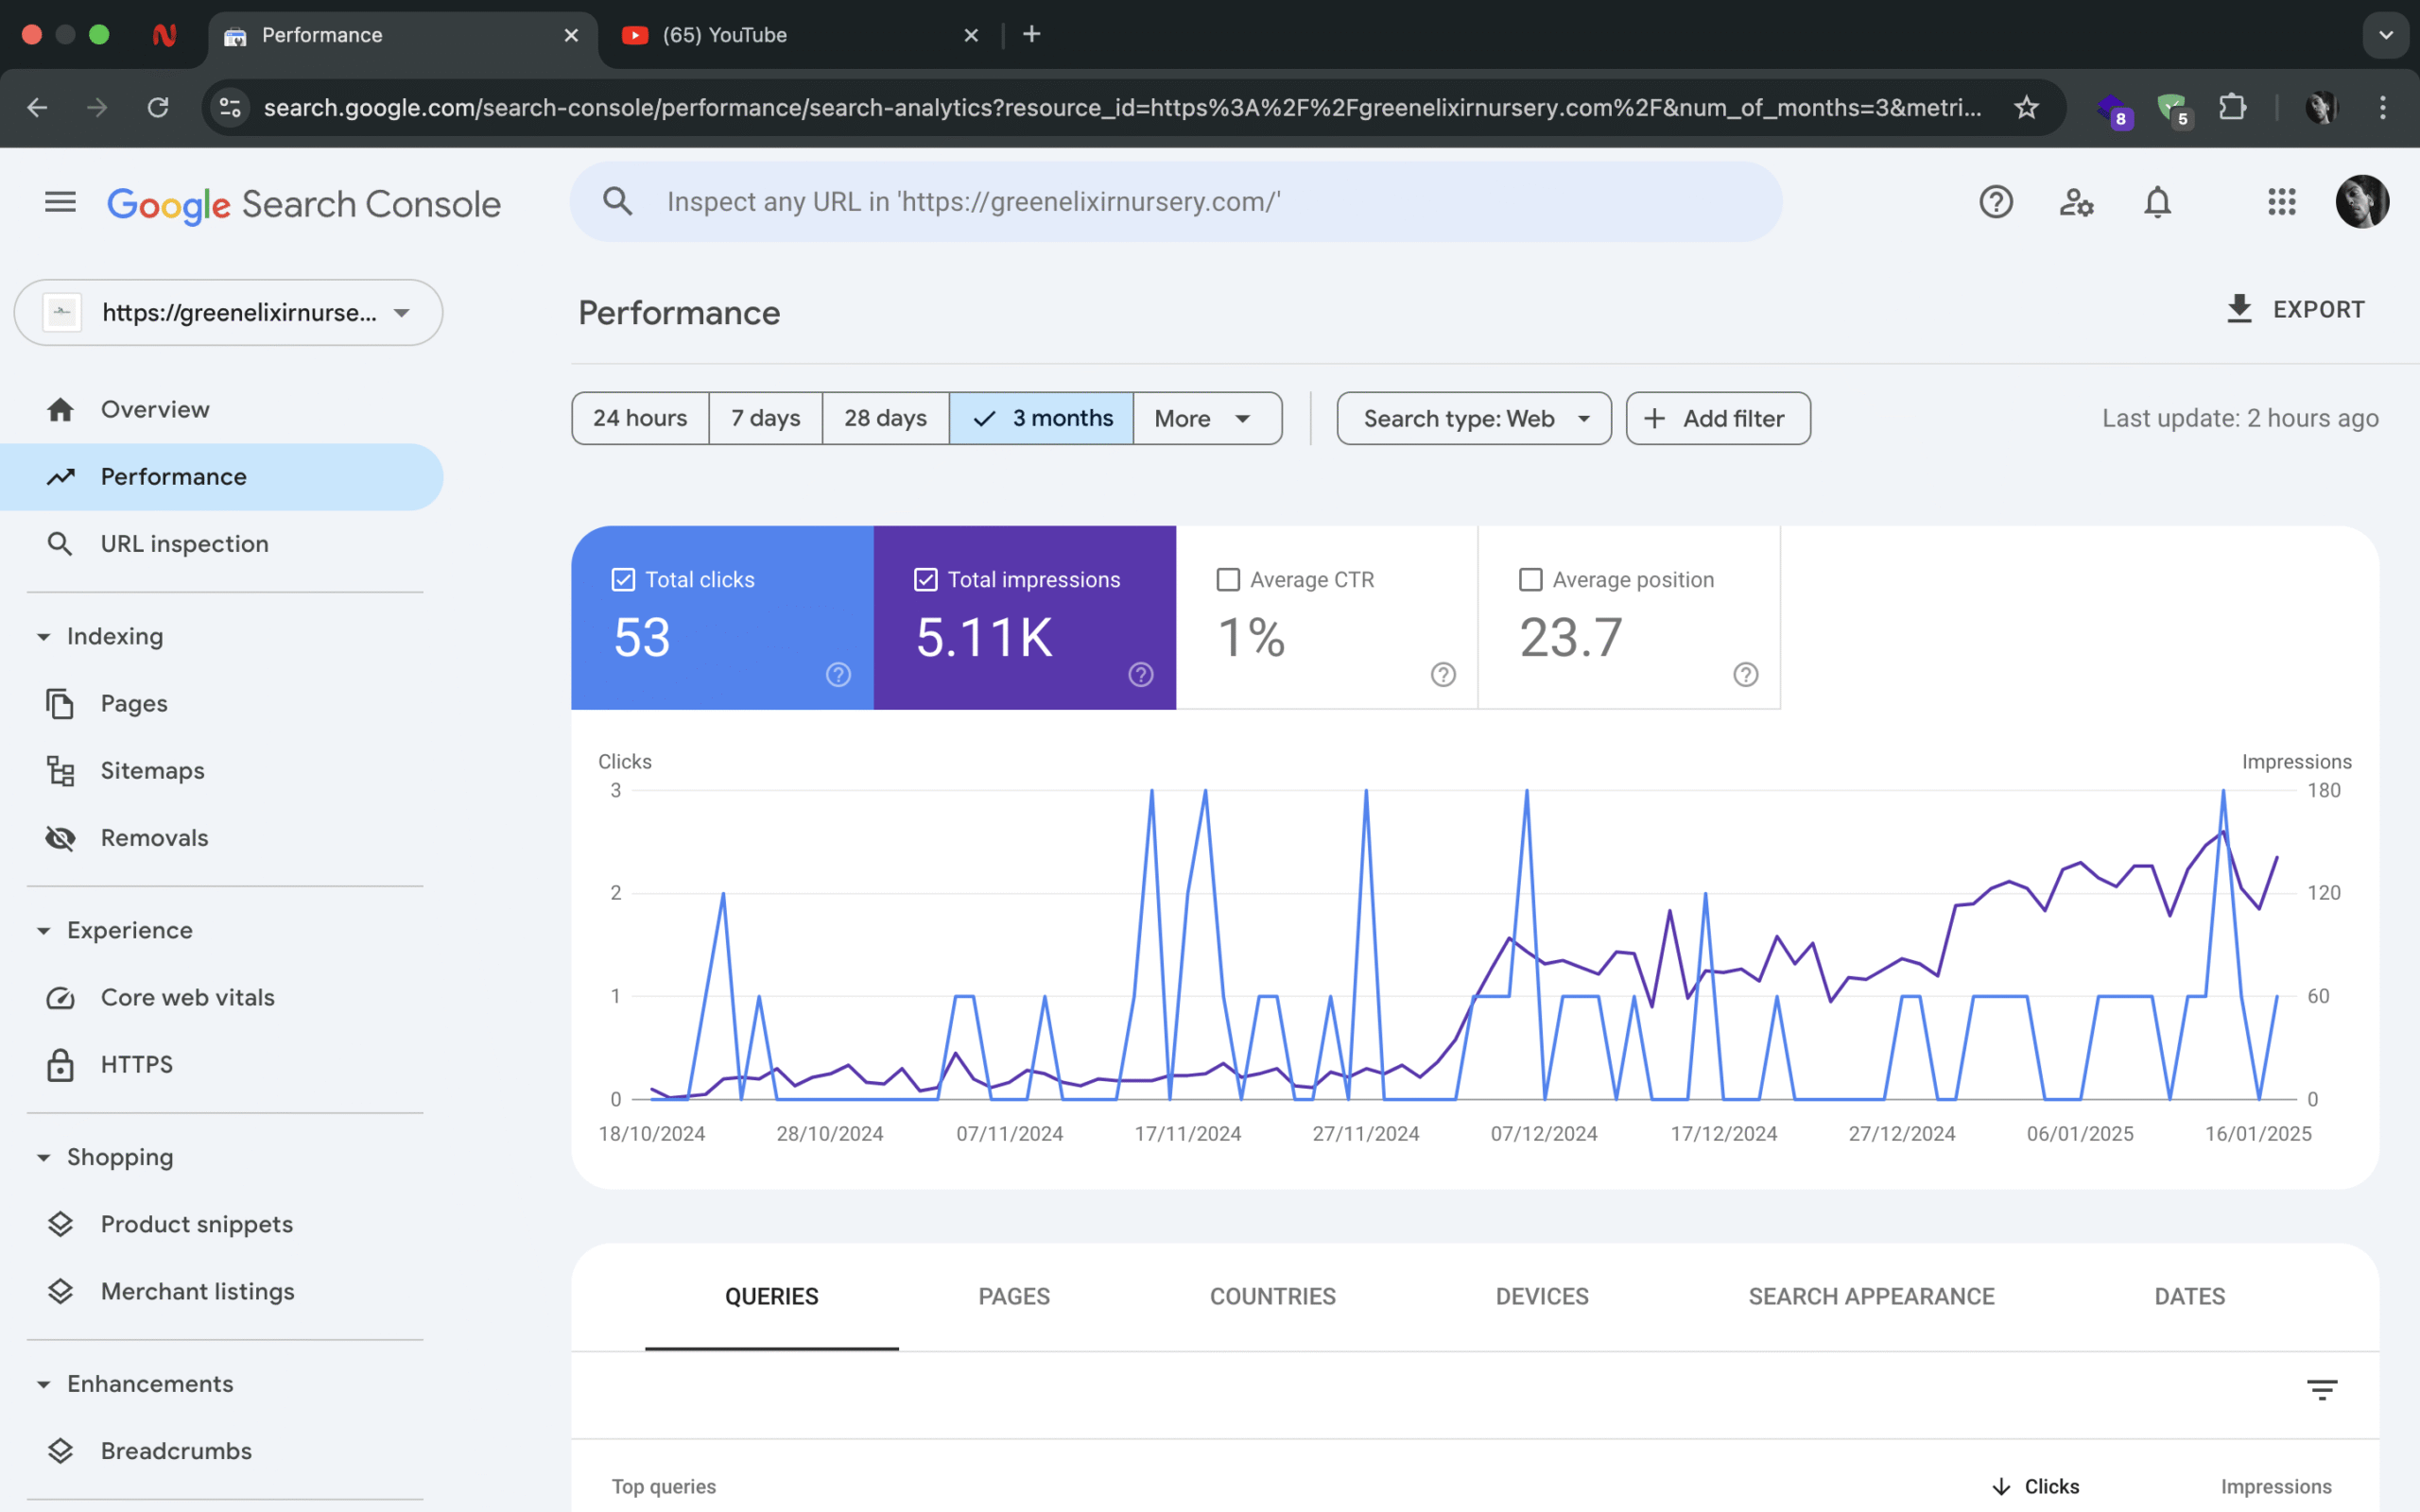Bookmark page with the star icon

click(2026, 107)
